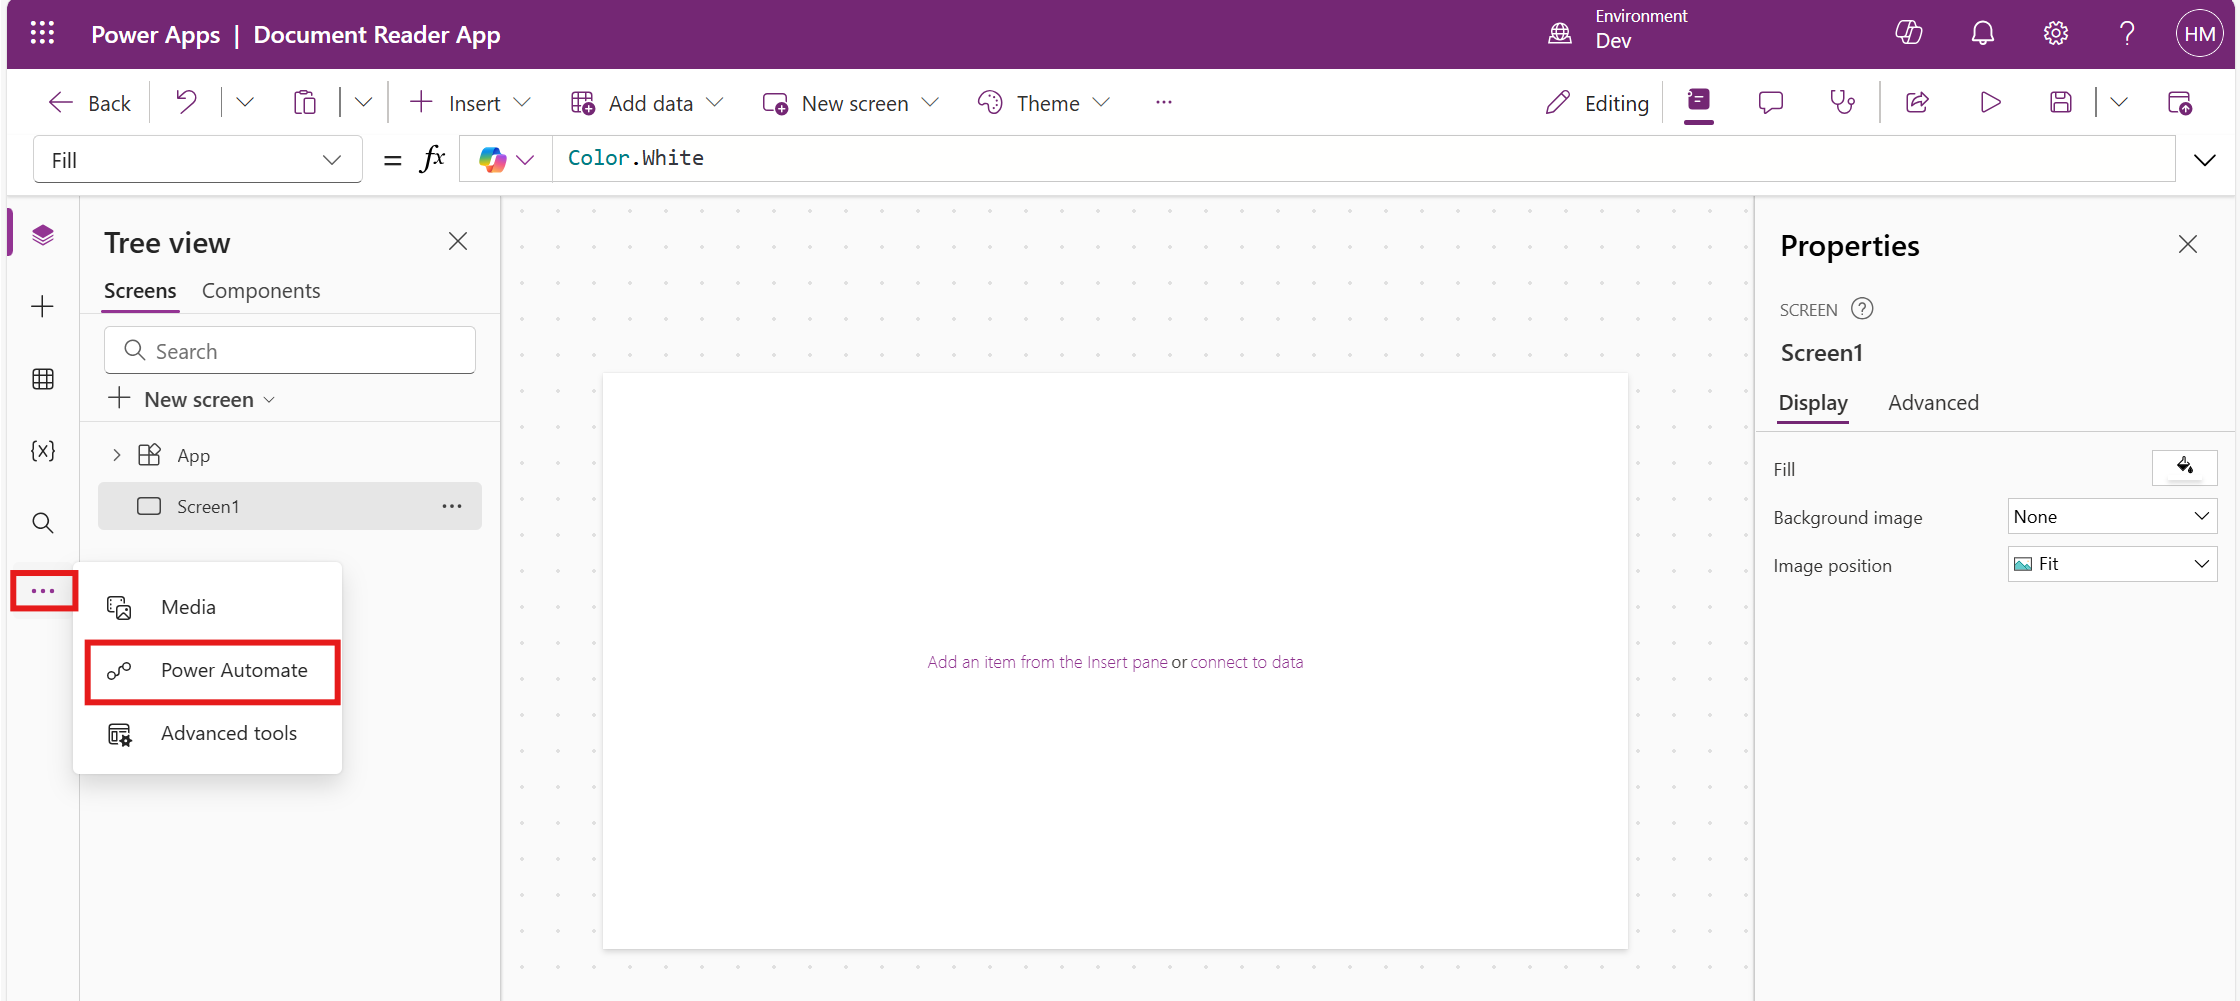Open the Data pane sidebar icon
Viewport: 2240px width, 1001px height.
[x=43, y=379]
